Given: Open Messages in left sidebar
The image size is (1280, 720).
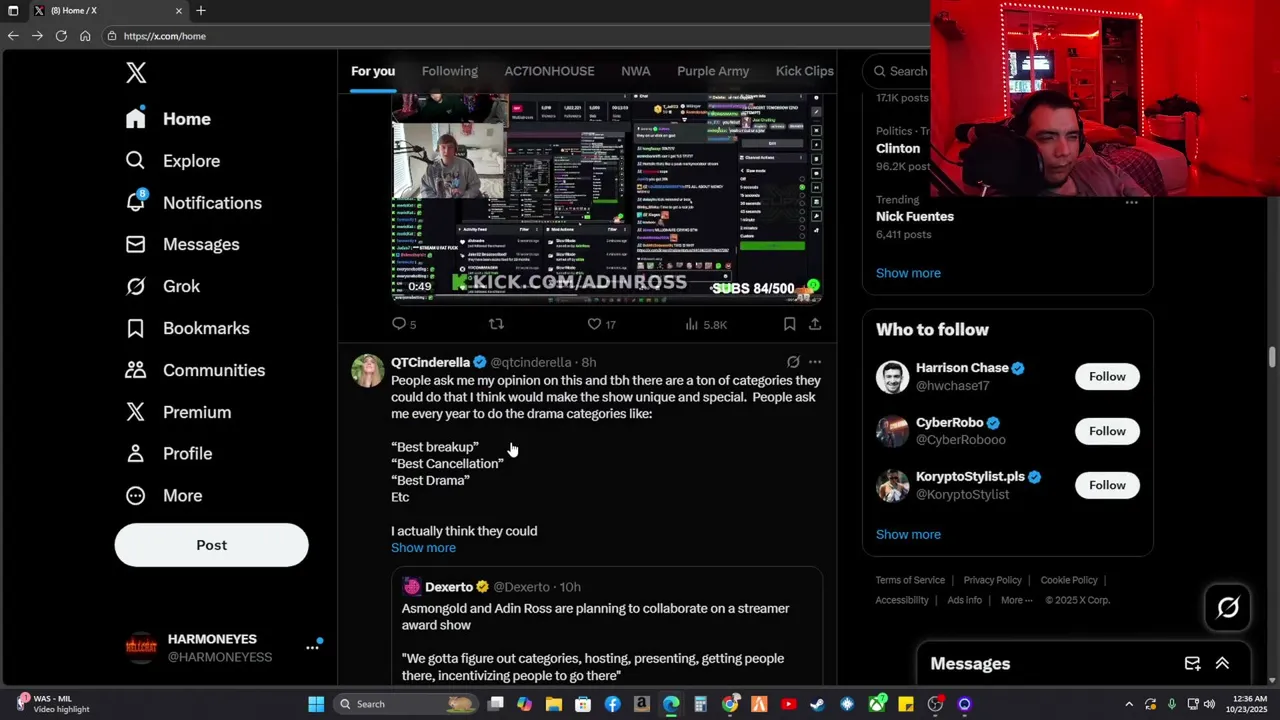Looking at the screenshot, I should tap(182, 245).
